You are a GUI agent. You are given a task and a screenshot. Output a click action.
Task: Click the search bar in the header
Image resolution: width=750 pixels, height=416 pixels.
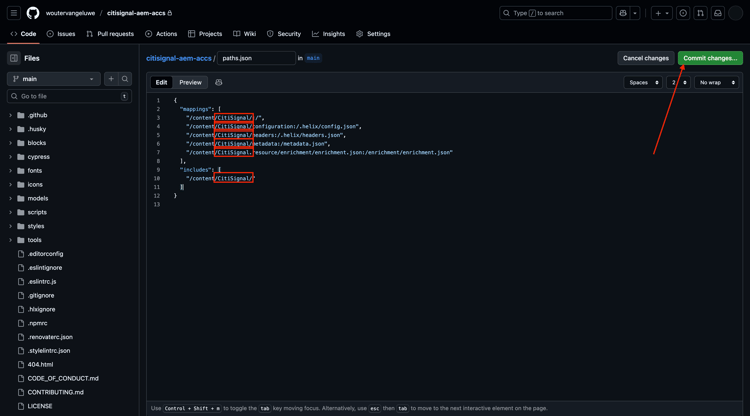555,13
